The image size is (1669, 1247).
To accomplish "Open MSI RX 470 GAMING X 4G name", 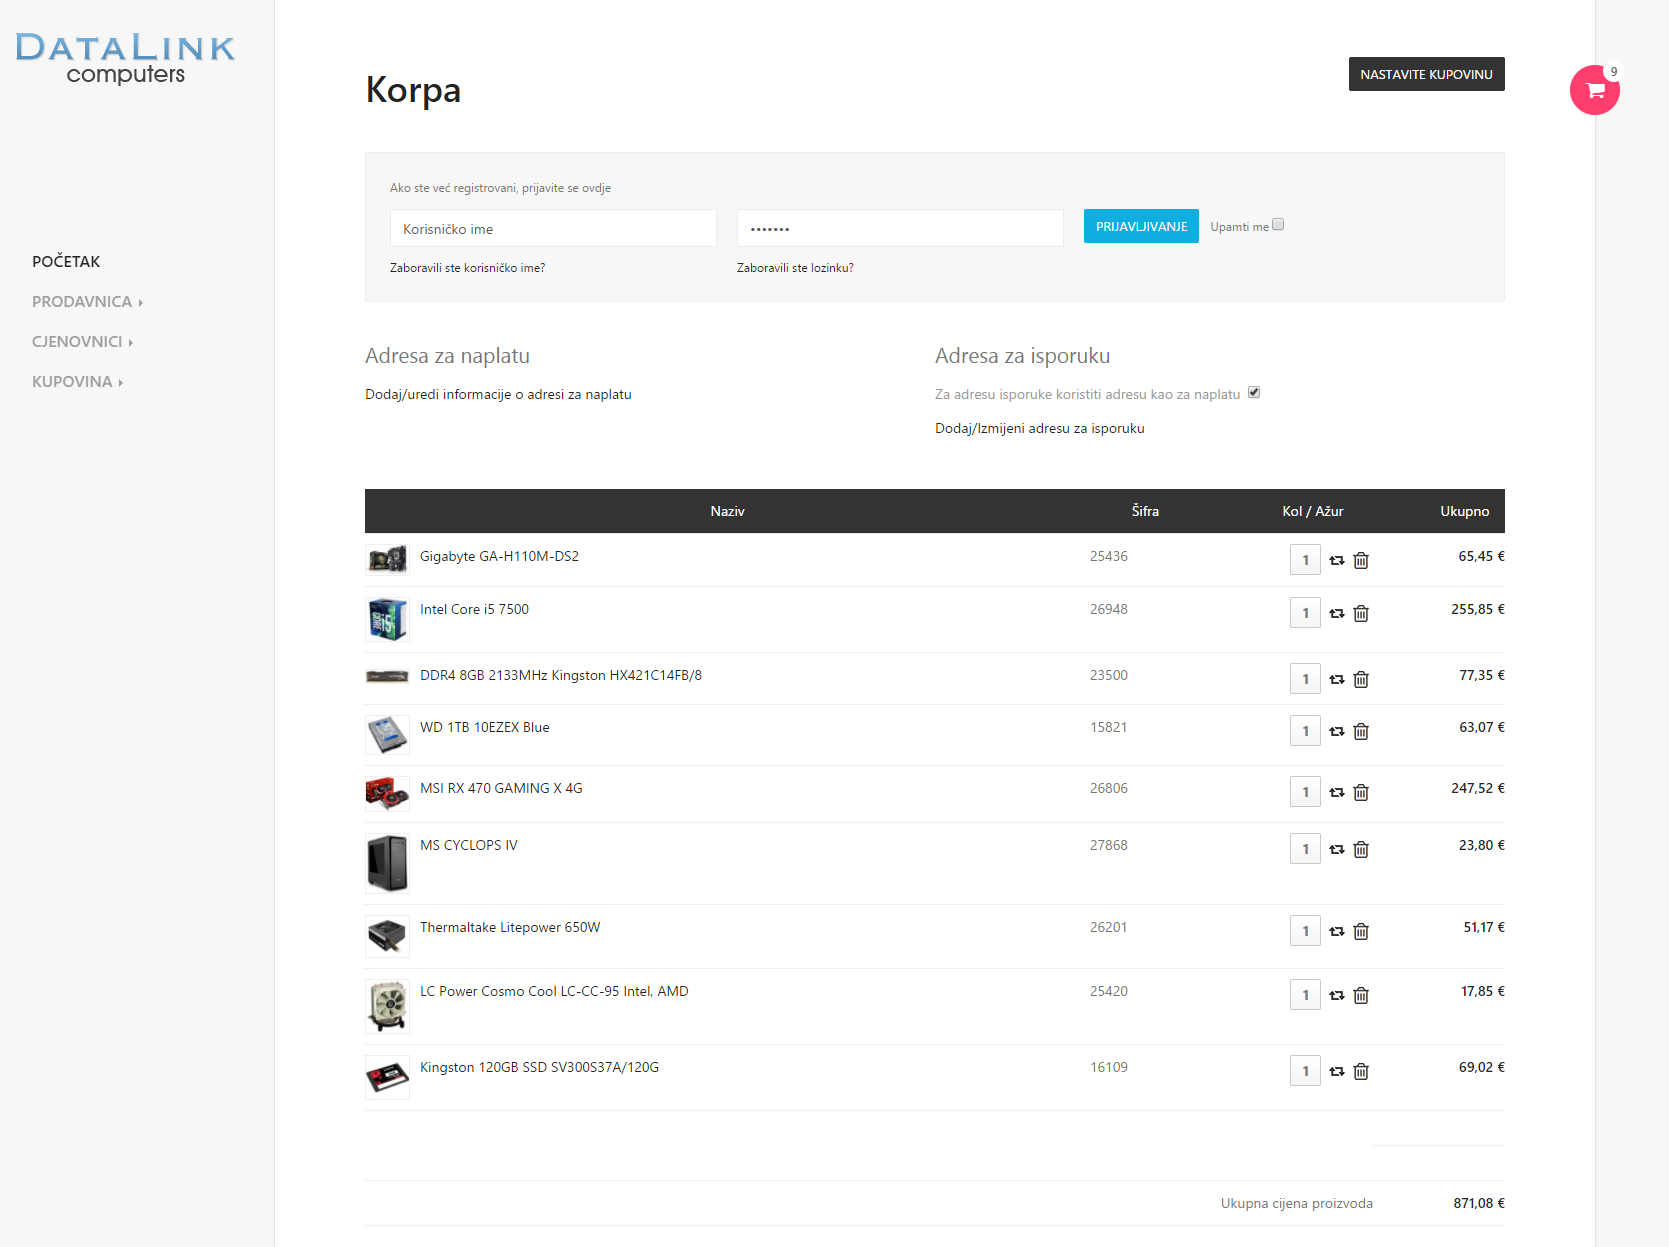I will (x=501, y=789).
